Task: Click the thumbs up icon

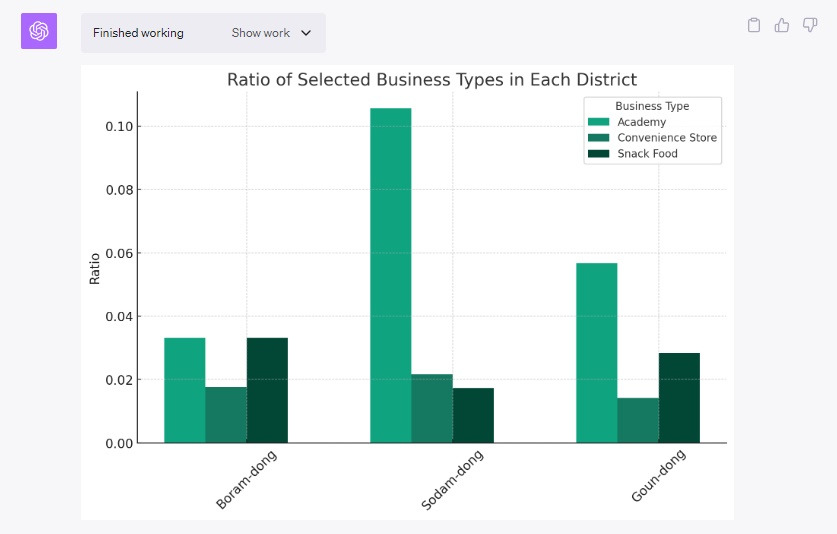Action: [782, 25]
